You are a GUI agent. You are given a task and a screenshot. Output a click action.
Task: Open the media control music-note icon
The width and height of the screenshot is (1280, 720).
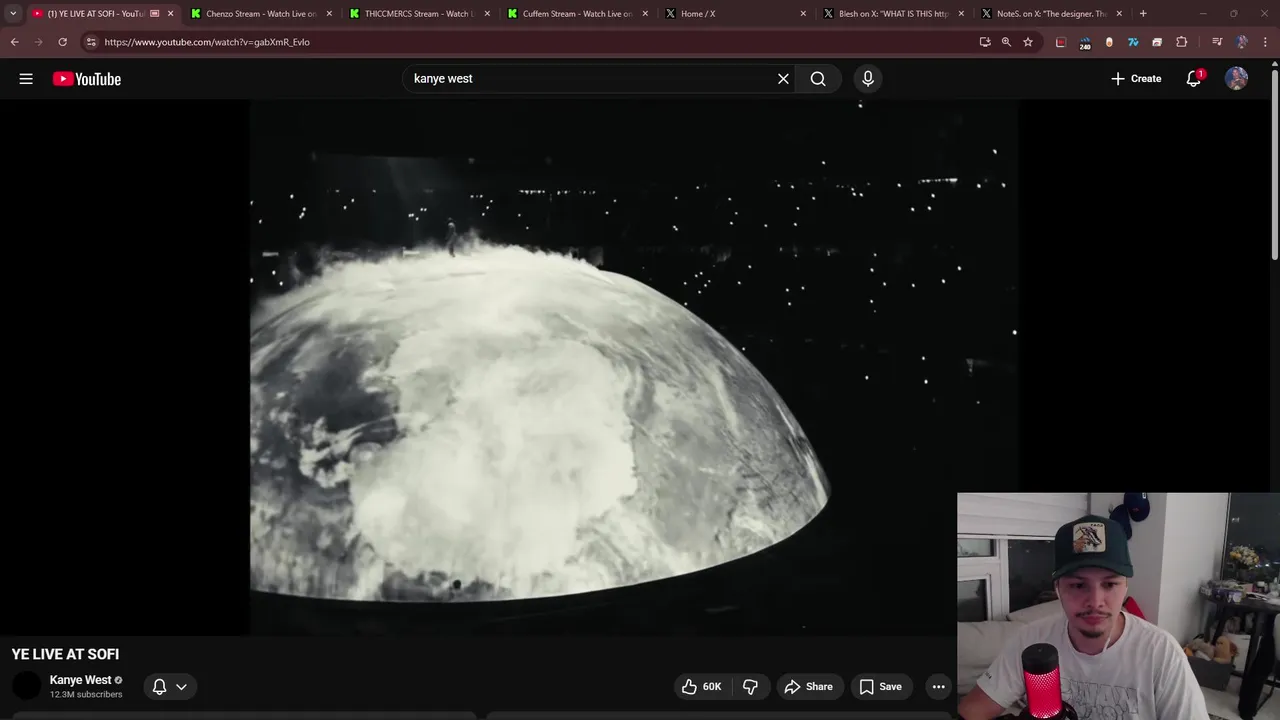click(1217, 42)
